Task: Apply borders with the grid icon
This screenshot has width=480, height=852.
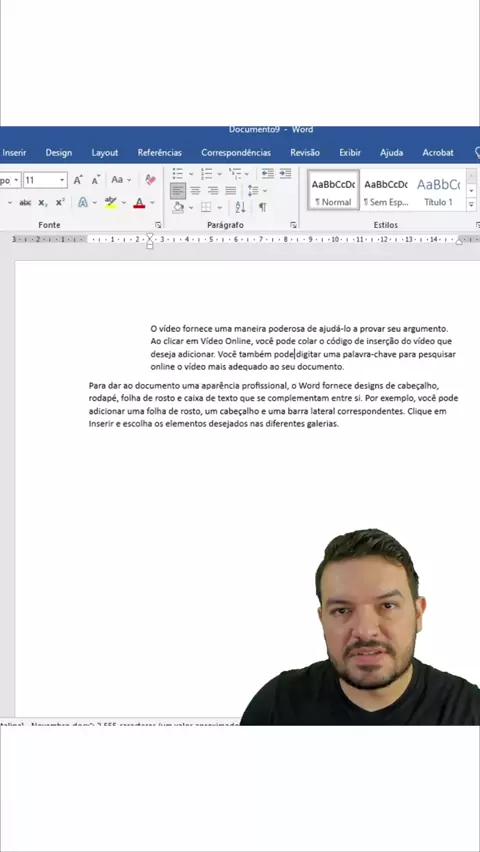Action: [206, 207]
